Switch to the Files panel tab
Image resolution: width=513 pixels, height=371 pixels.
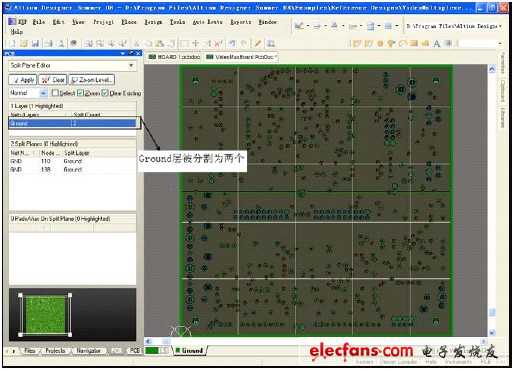[29, 351]
